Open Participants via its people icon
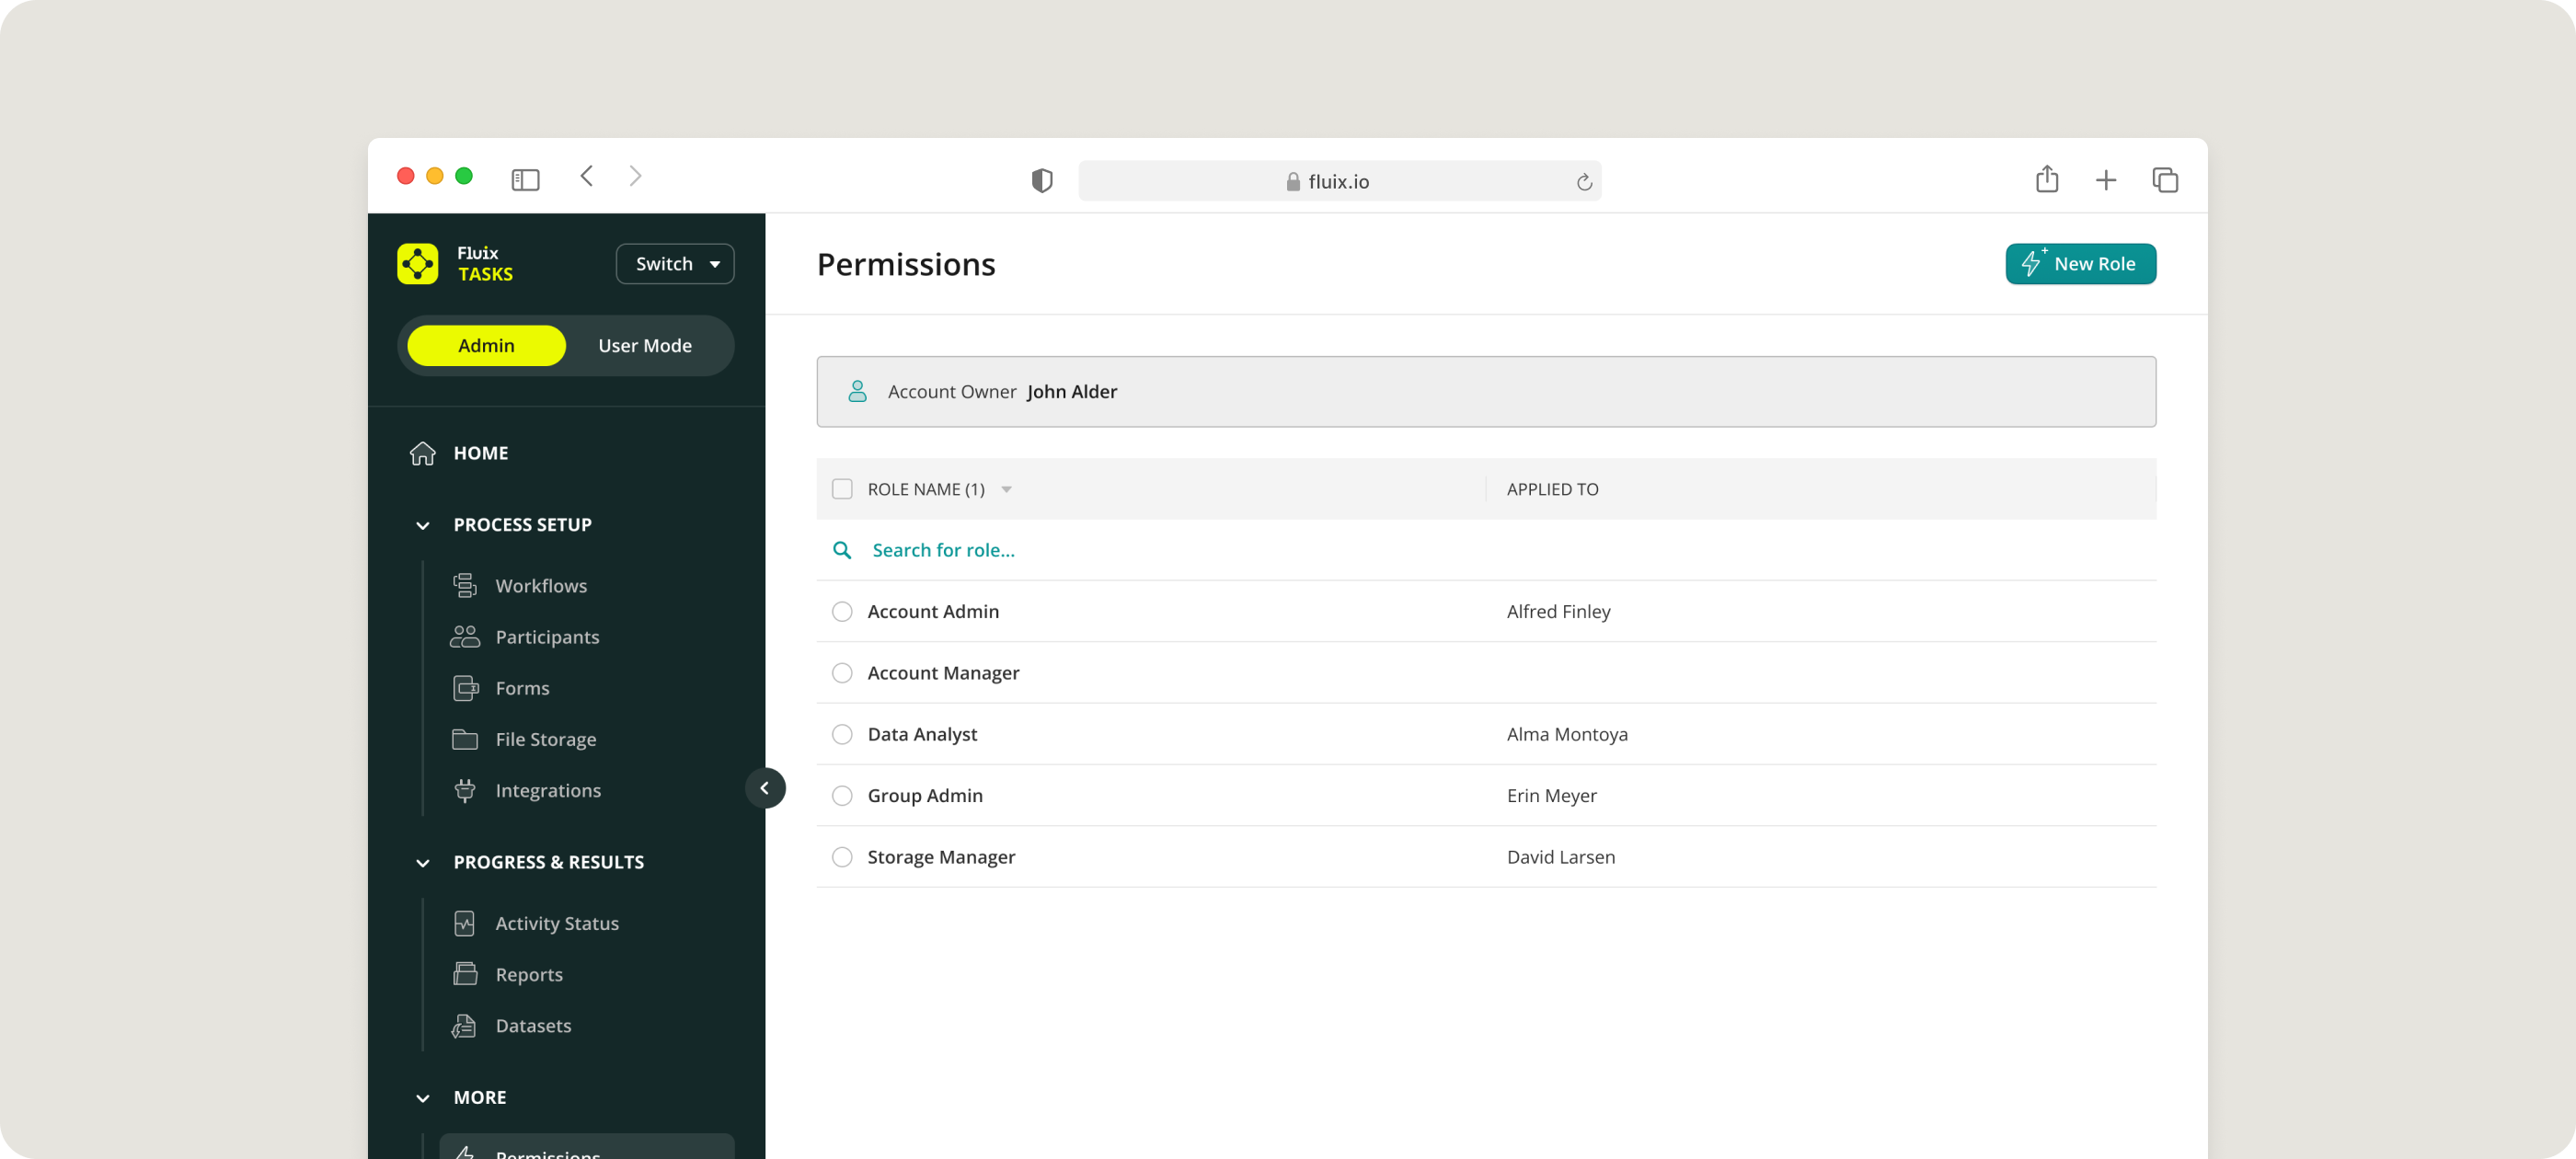The image size is (2576, 1159). [x=465, y=637]
